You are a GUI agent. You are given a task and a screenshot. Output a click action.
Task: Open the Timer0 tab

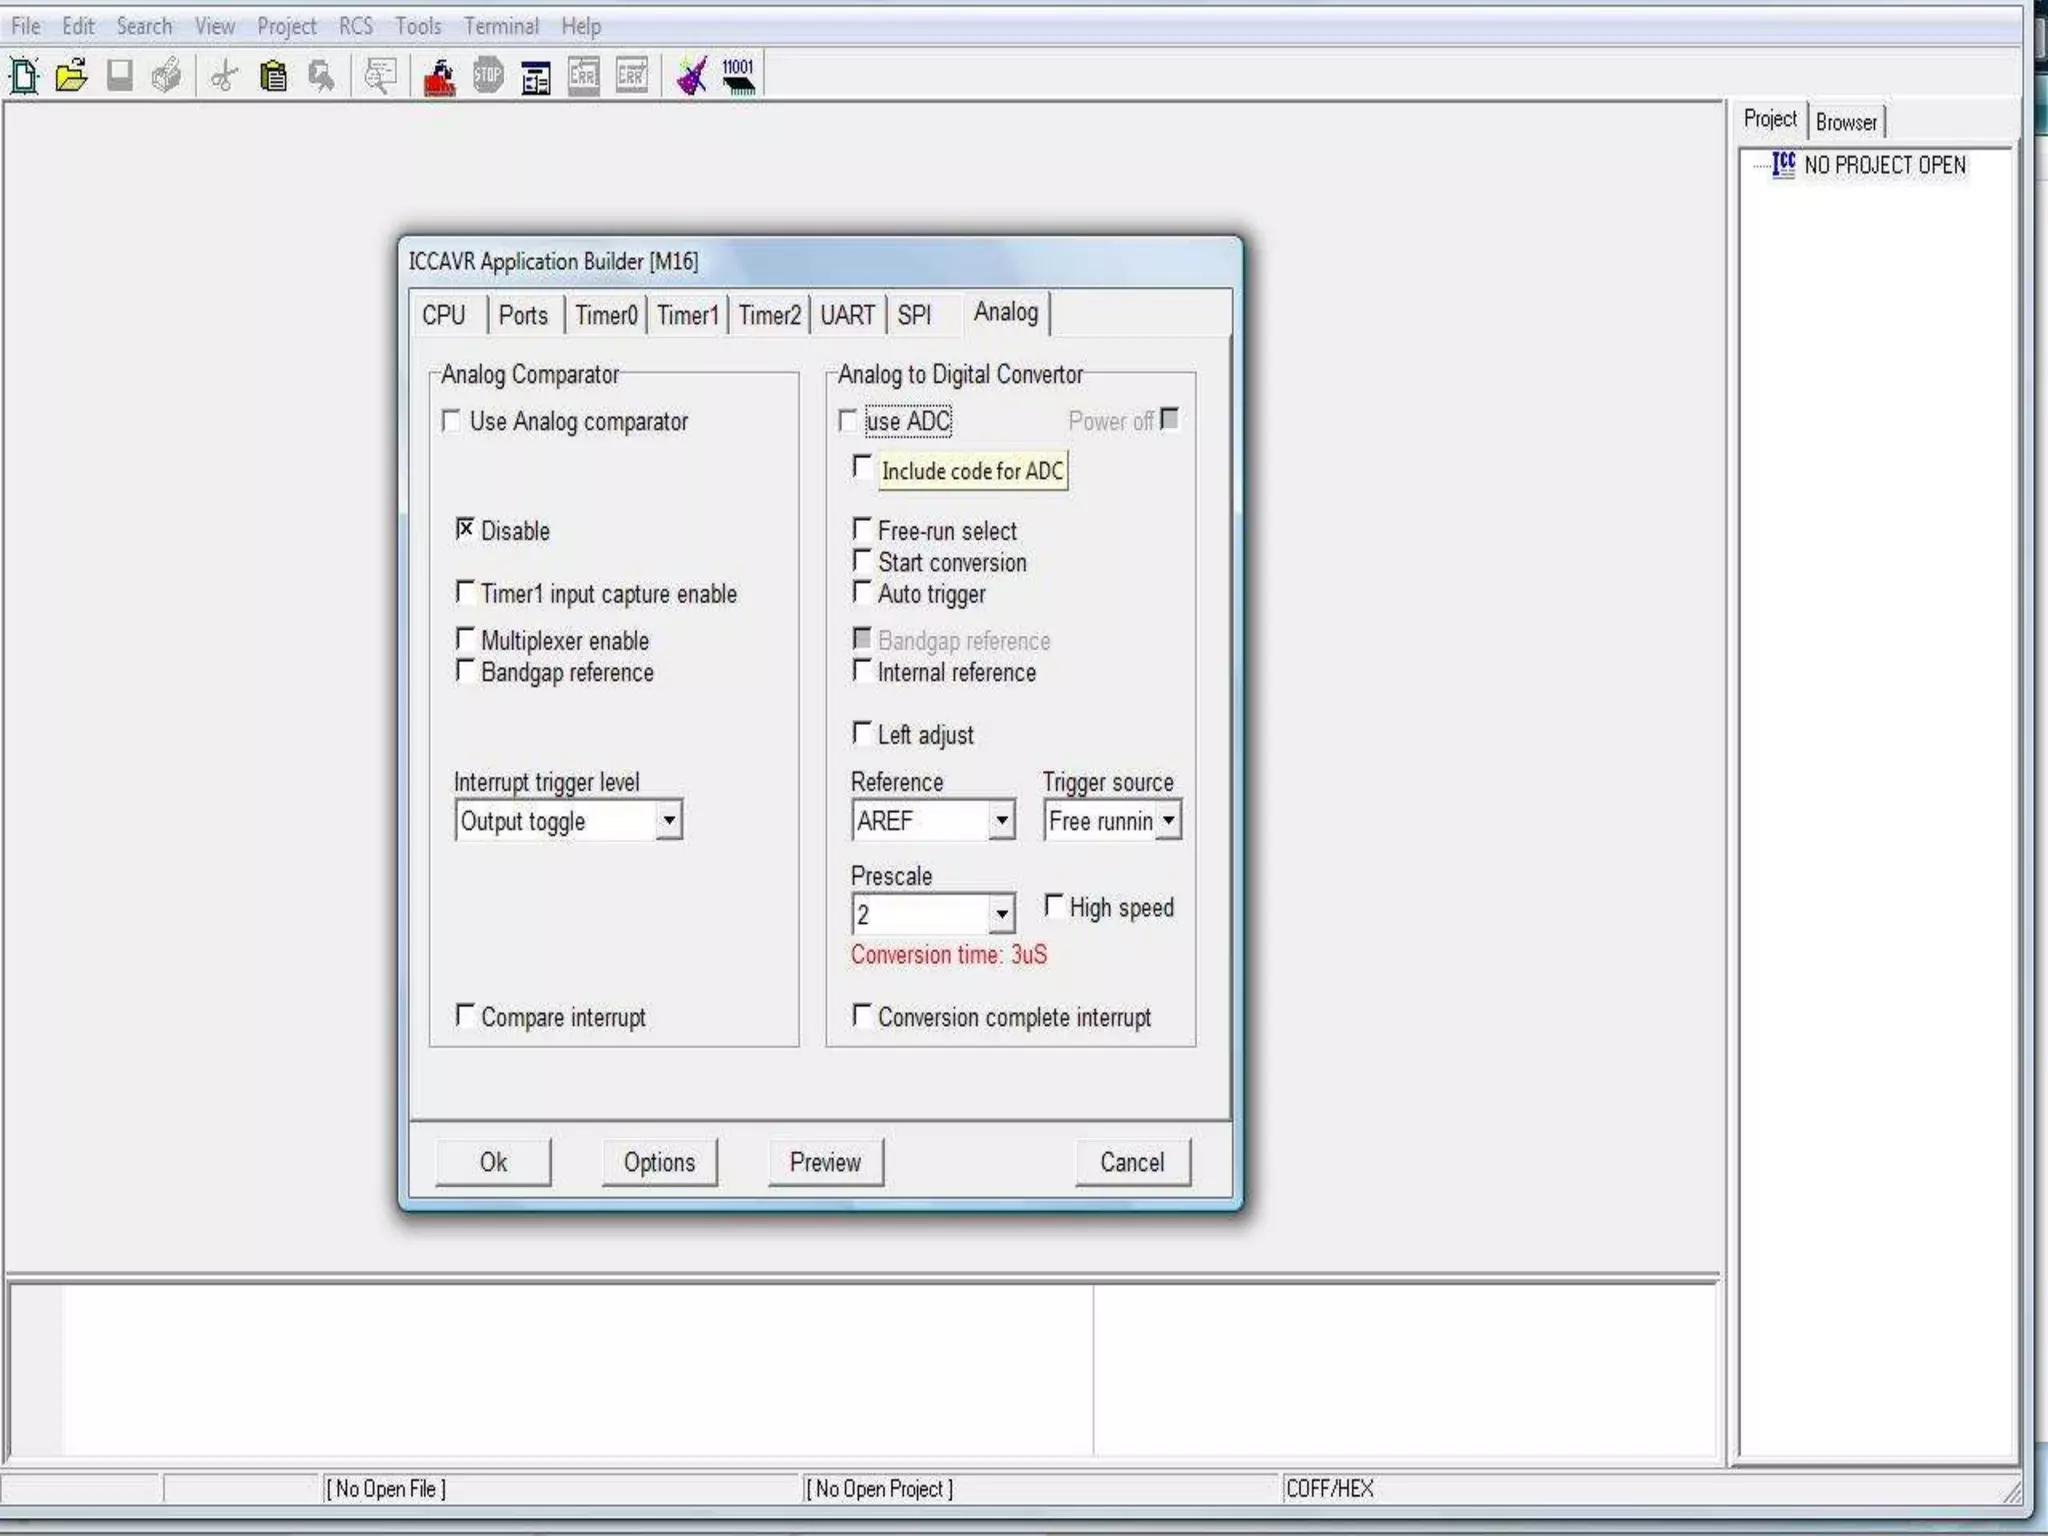coord(606,316)
